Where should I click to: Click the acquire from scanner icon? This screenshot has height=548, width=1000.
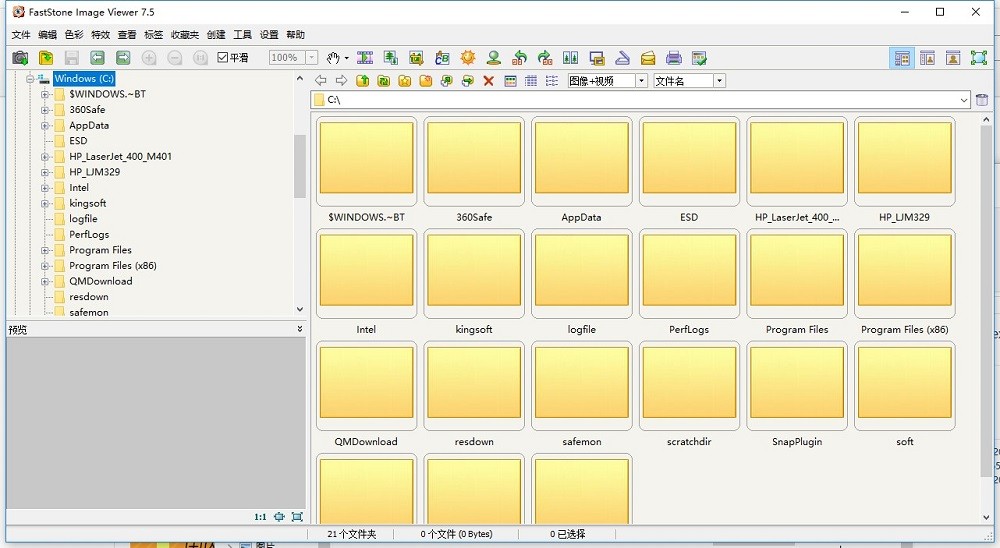tap(622, 58)
